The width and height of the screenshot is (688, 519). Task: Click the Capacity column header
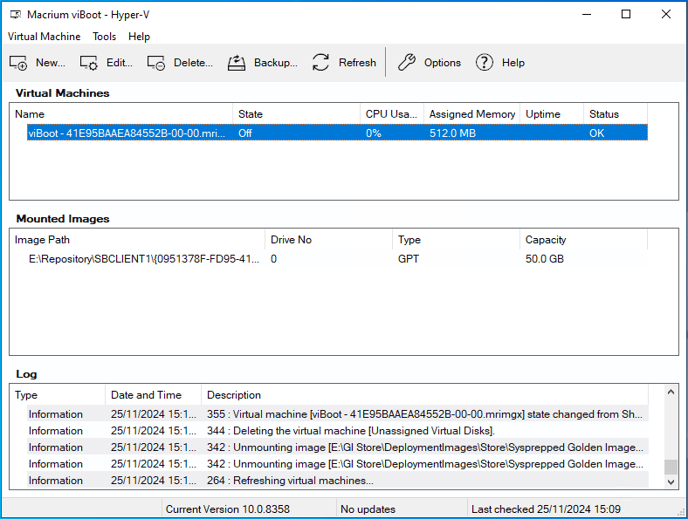coord(584,240)
